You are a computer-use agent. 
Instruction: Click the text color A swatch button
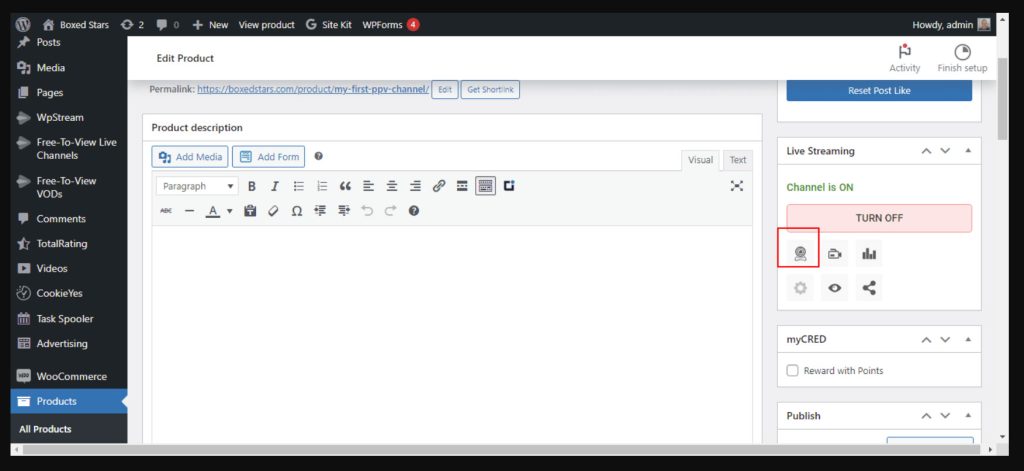[x=213, y=211]
